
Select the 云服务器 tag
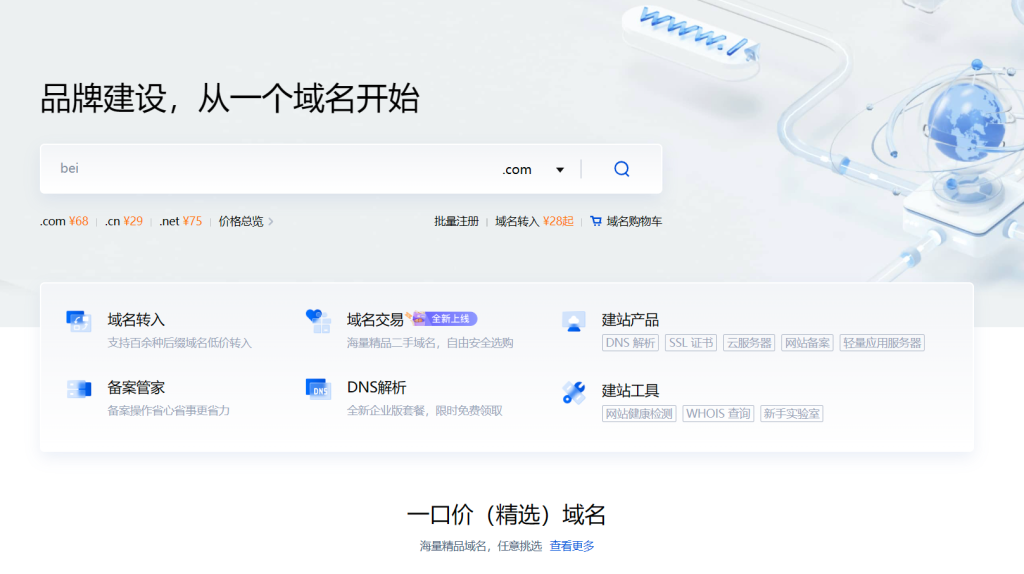click(x=749, y=343)
